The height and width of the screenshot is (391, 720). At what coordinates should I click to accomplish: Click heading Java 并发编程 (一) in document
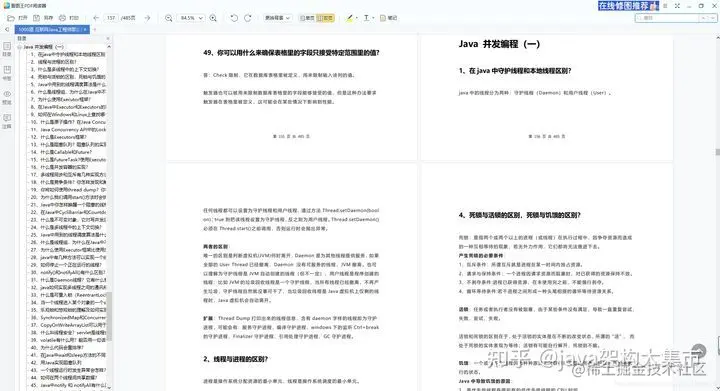pyautogui.click(x=499, y=44)
